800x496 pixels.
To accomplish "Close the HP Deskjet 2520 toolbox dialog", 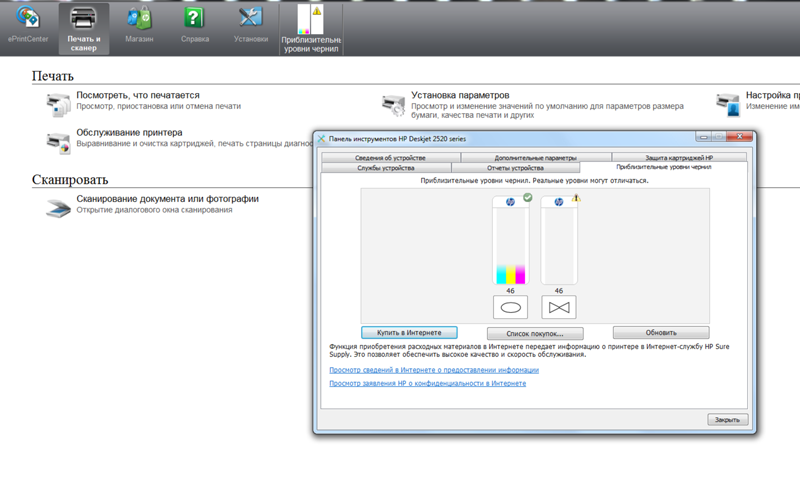I will 740,137.
